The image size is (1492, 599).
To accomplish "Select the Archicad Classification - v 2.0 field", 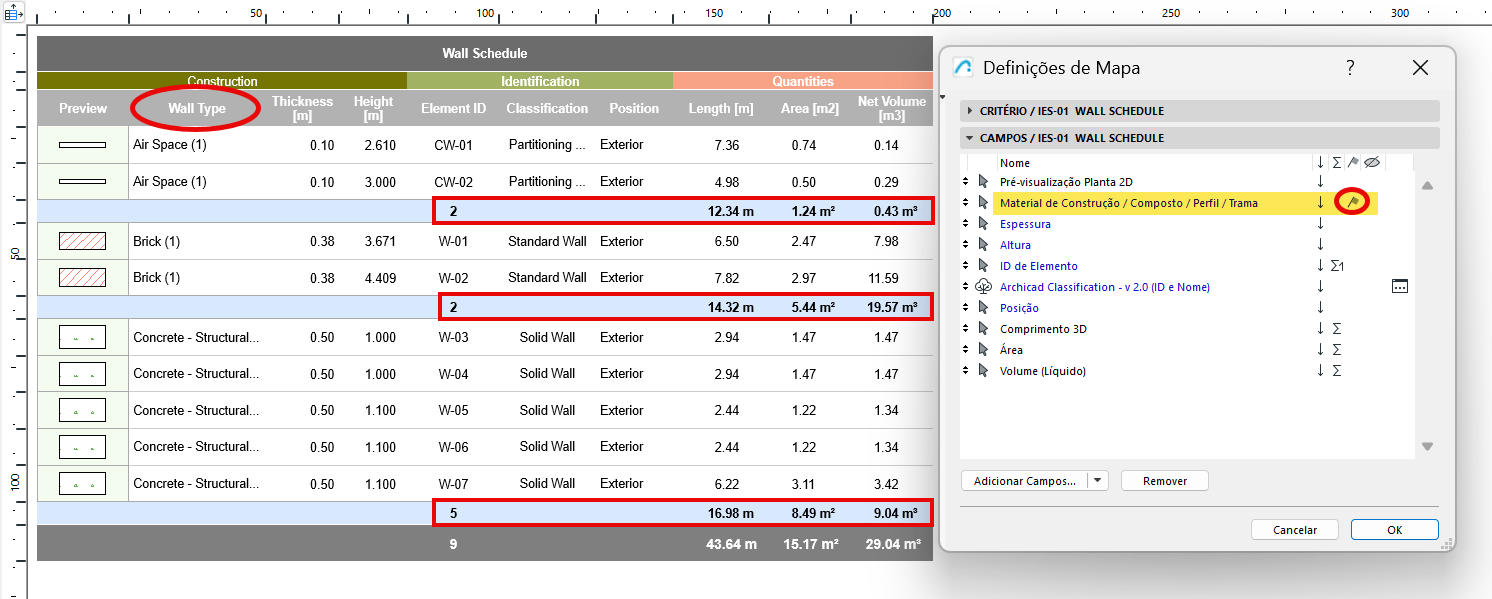I will pyautogui.click(x=1105, y=287).
